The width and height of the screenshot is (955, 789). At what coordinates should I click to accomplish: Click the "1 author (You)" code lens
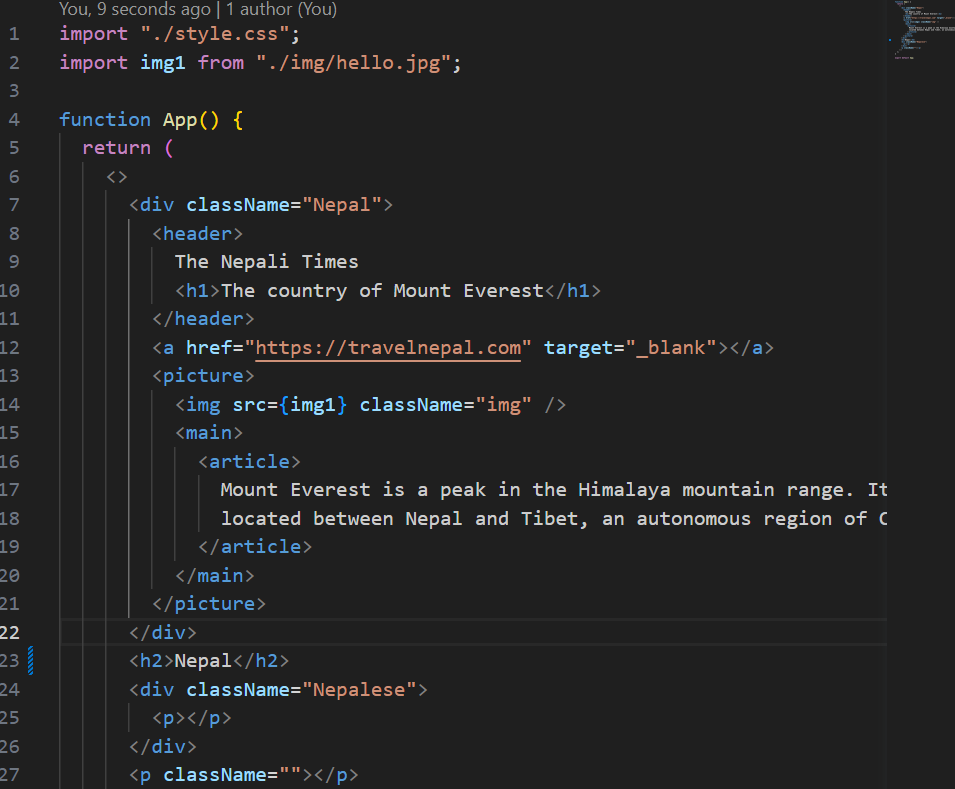click(x=281, y=9)
